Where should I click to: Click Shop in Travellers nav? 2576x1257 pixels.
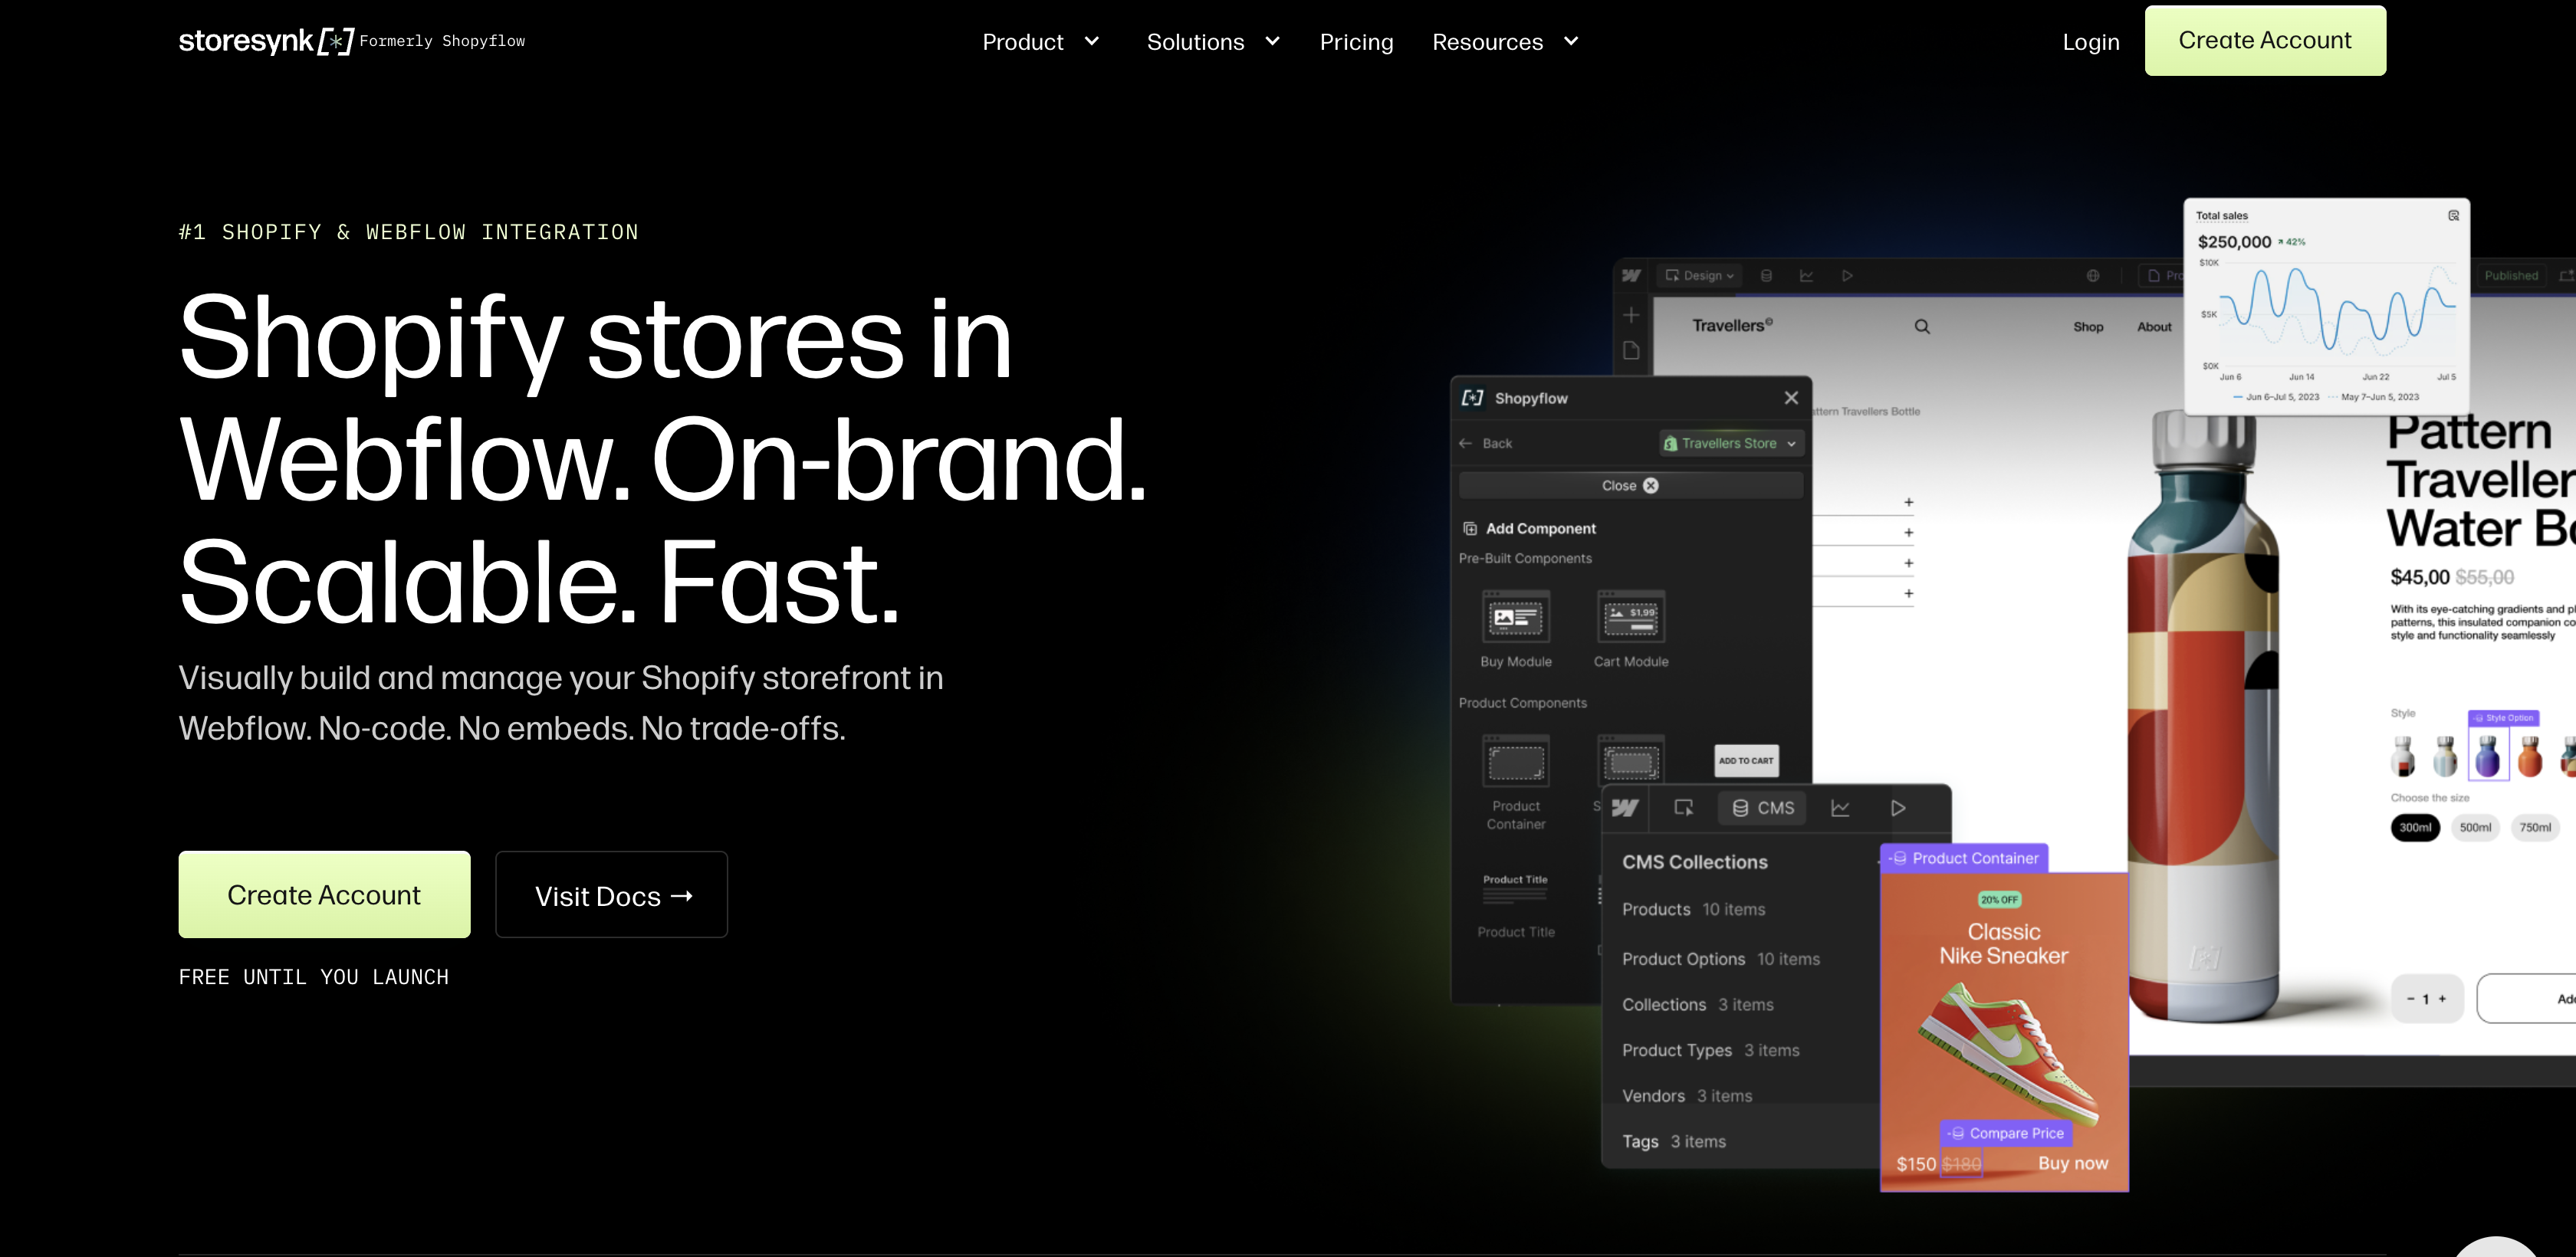coord(2088,327)
